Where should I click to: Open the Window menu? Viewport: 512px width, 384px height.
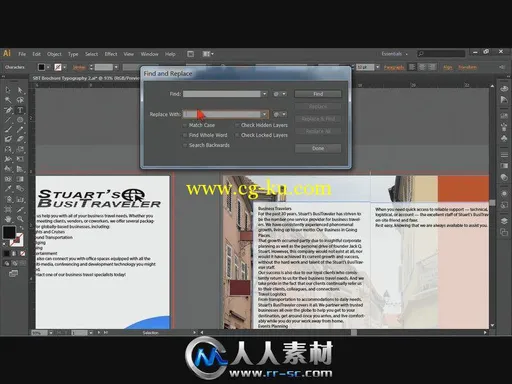(x=149, y=54)
